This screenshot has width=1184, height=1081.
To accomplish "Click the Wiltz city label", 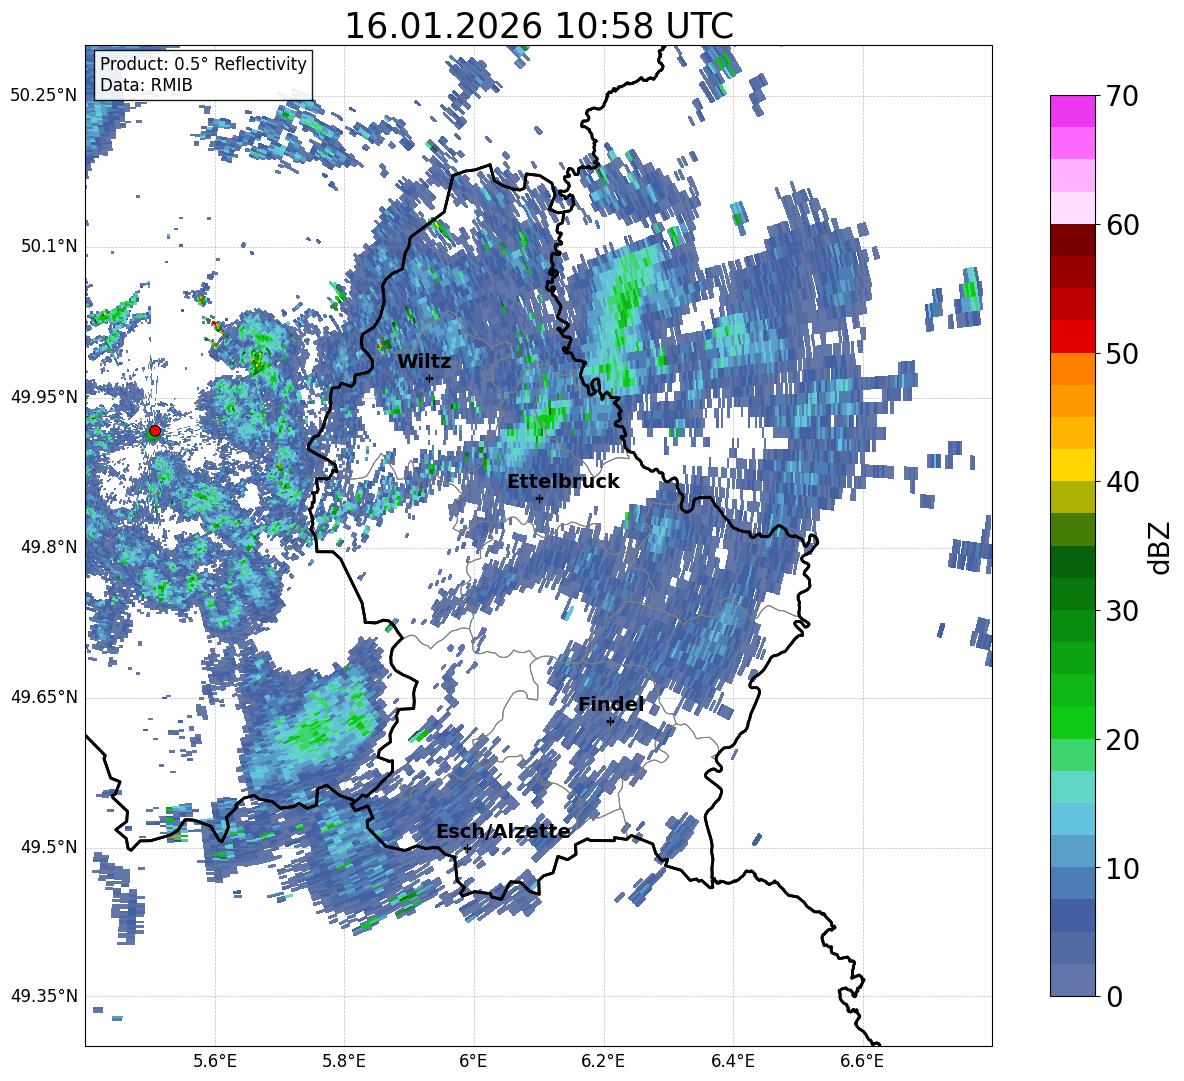I will pyautogui.click(x=424, y=362).
